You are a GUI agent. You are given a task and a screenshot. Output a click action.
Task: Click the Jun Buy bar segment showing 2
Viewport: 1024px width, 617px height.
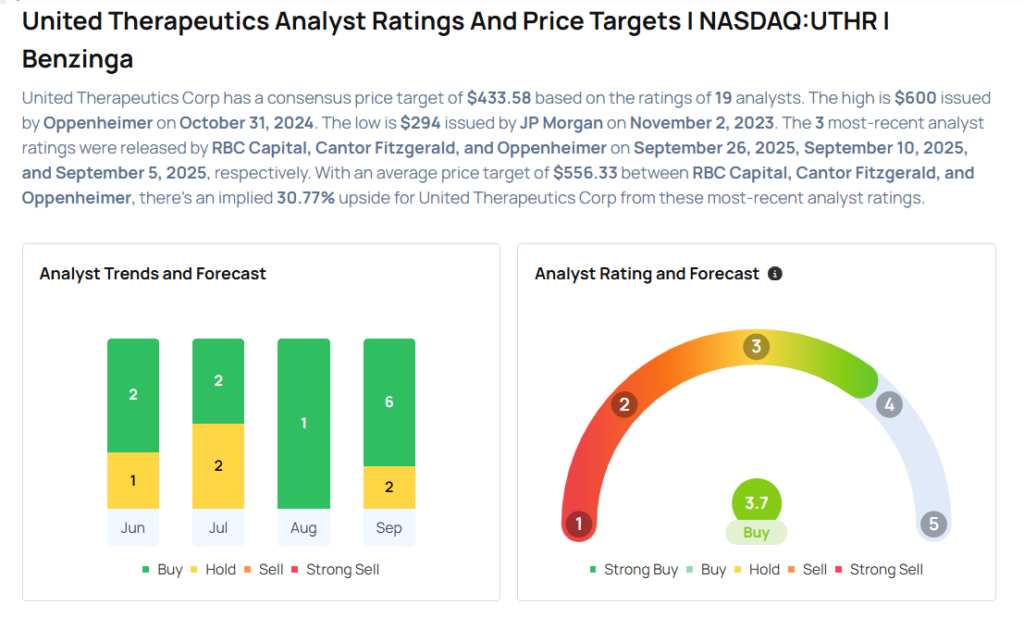[133, 395]
